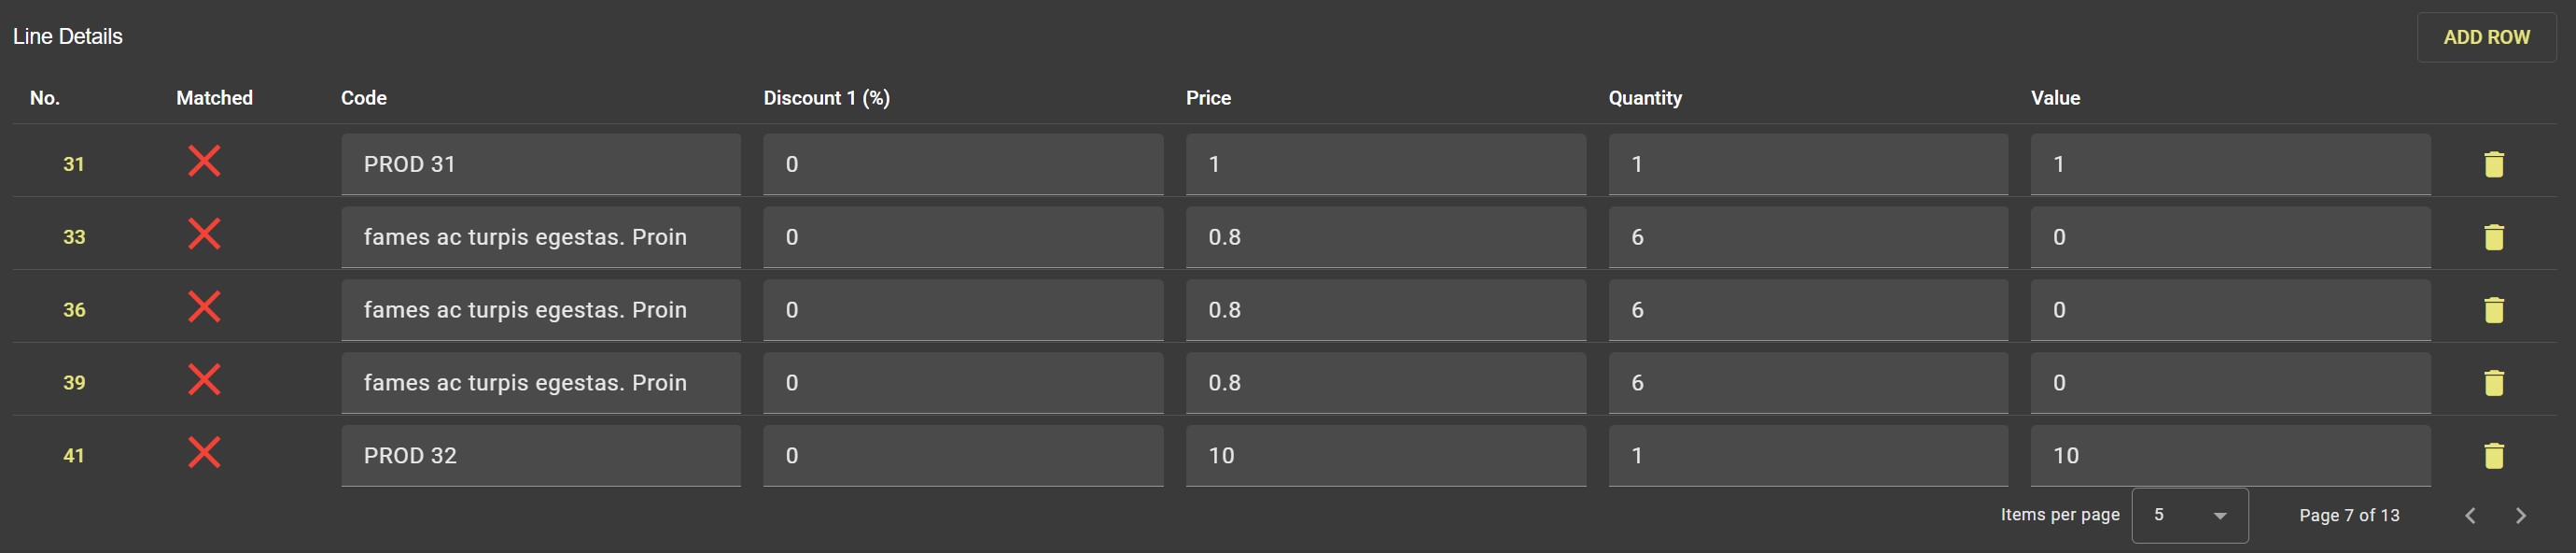Click red X matched icon in row 31

pos(204,161)
